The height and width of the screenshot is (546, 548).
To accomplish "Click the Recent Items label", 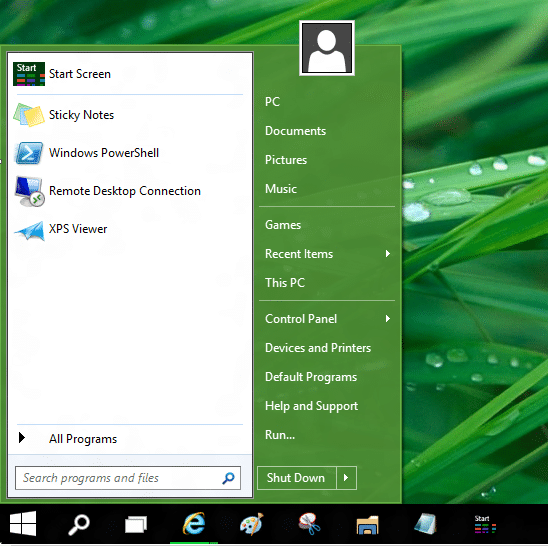I will coord(299,254).
